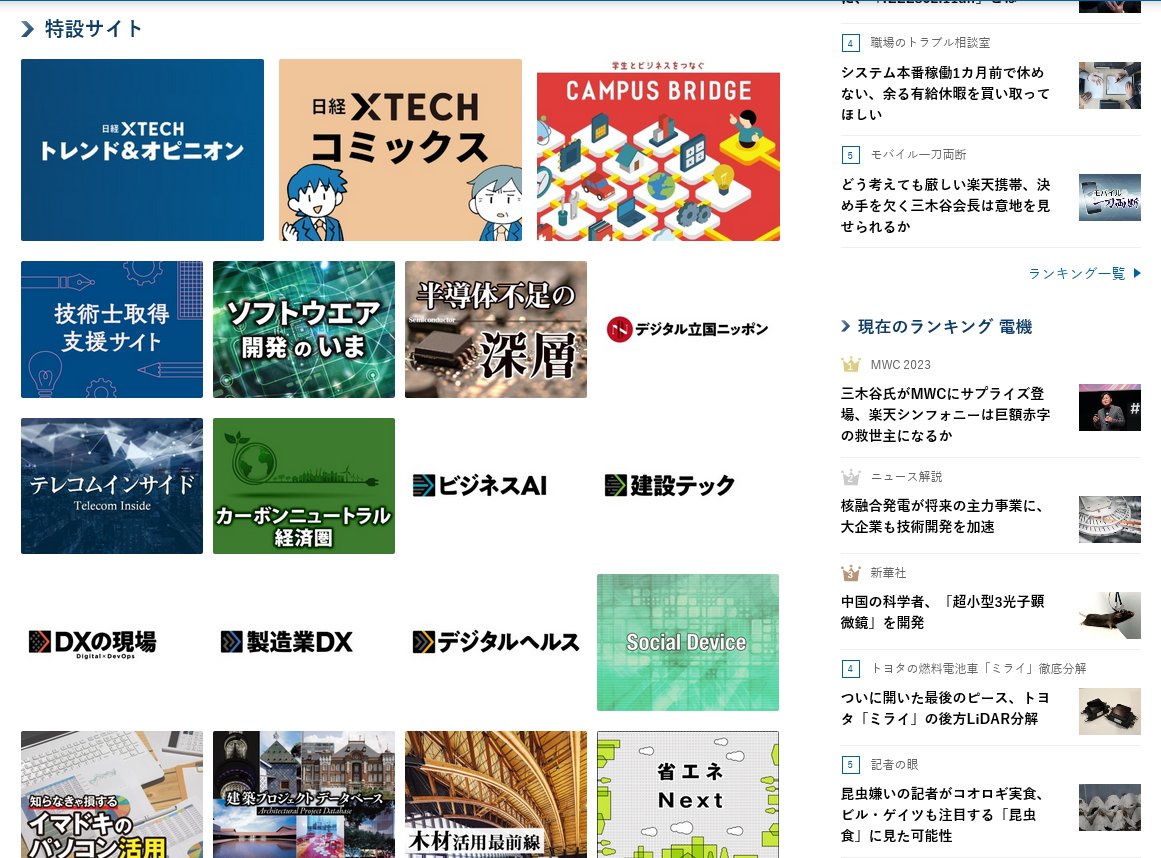Open the Social Device tile
The height and width of the screenshot is (858, 1161).
pyautogui.click(x=688, y=643)
